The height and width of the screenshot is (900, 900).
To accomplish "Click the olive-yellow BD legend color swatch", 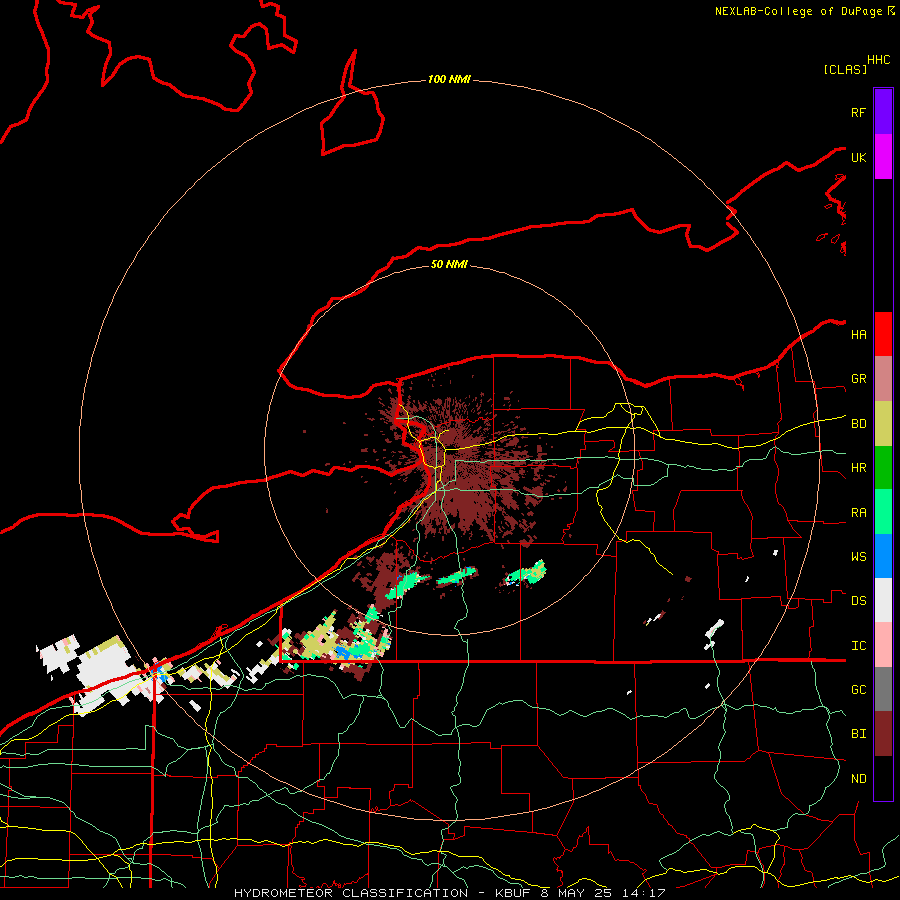I will 883,424.
